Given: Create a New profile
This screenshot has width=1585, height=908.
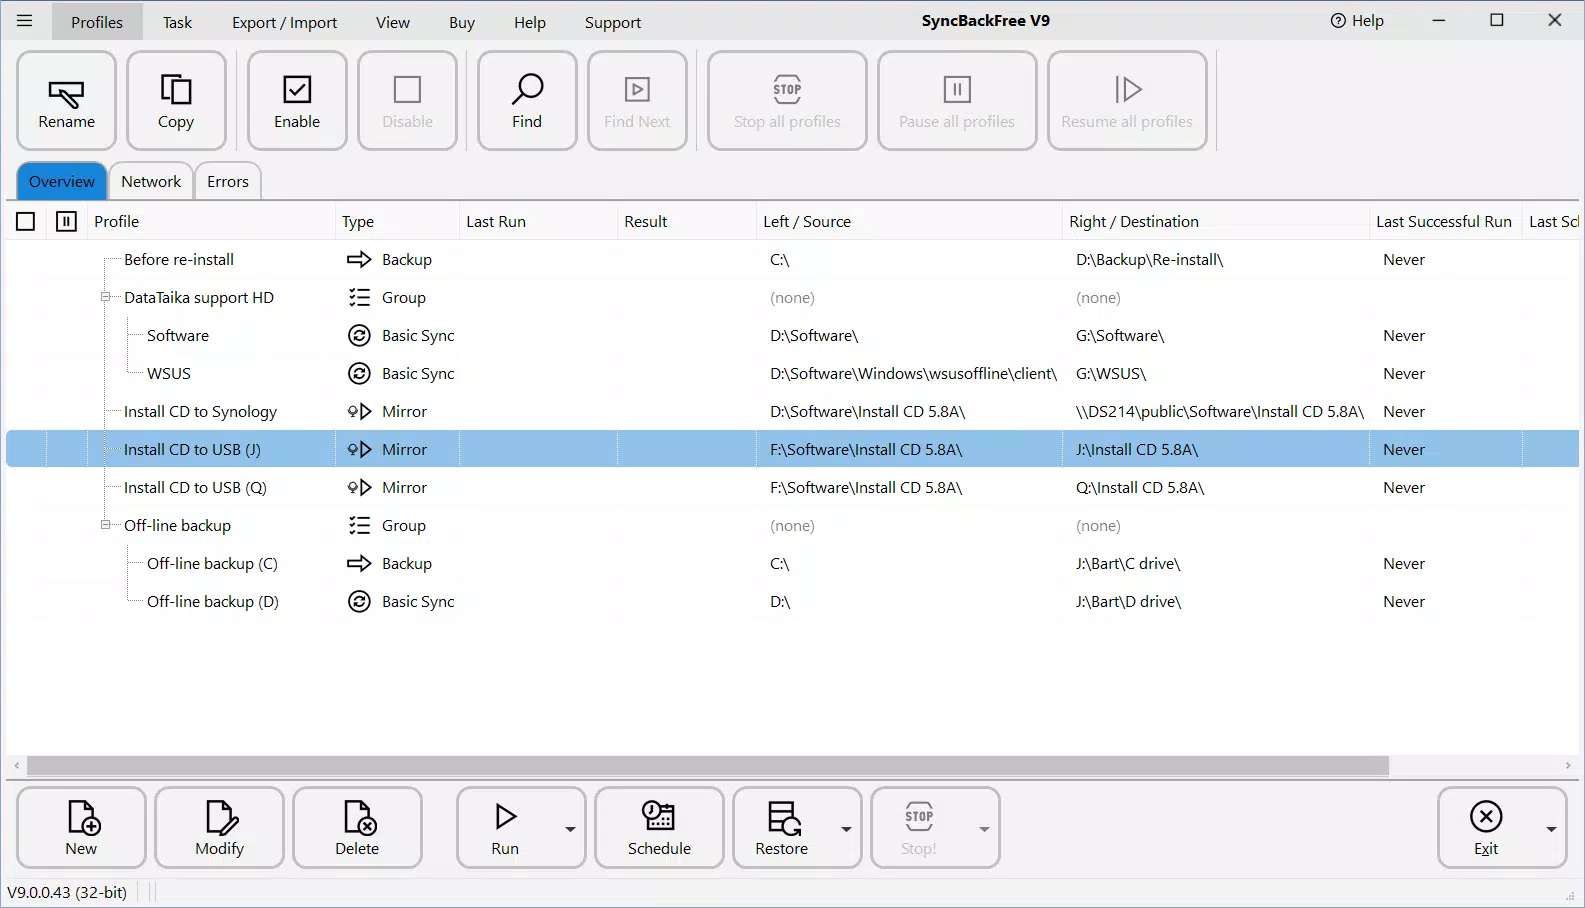Looking at the screenshot, I should 81,828.
